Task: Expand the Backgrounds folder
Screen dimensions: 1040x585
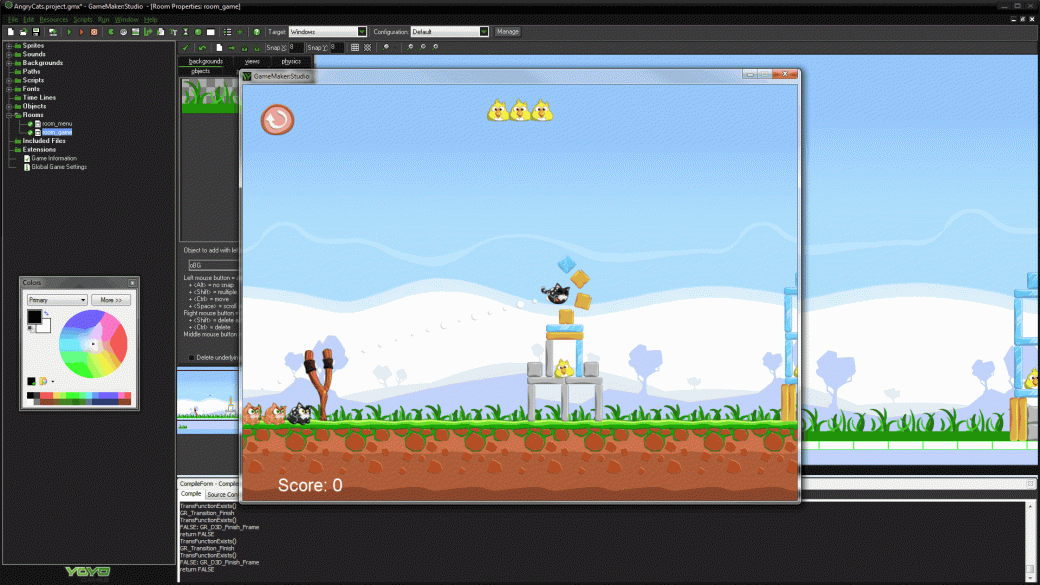Action: [x=9, y=63]
